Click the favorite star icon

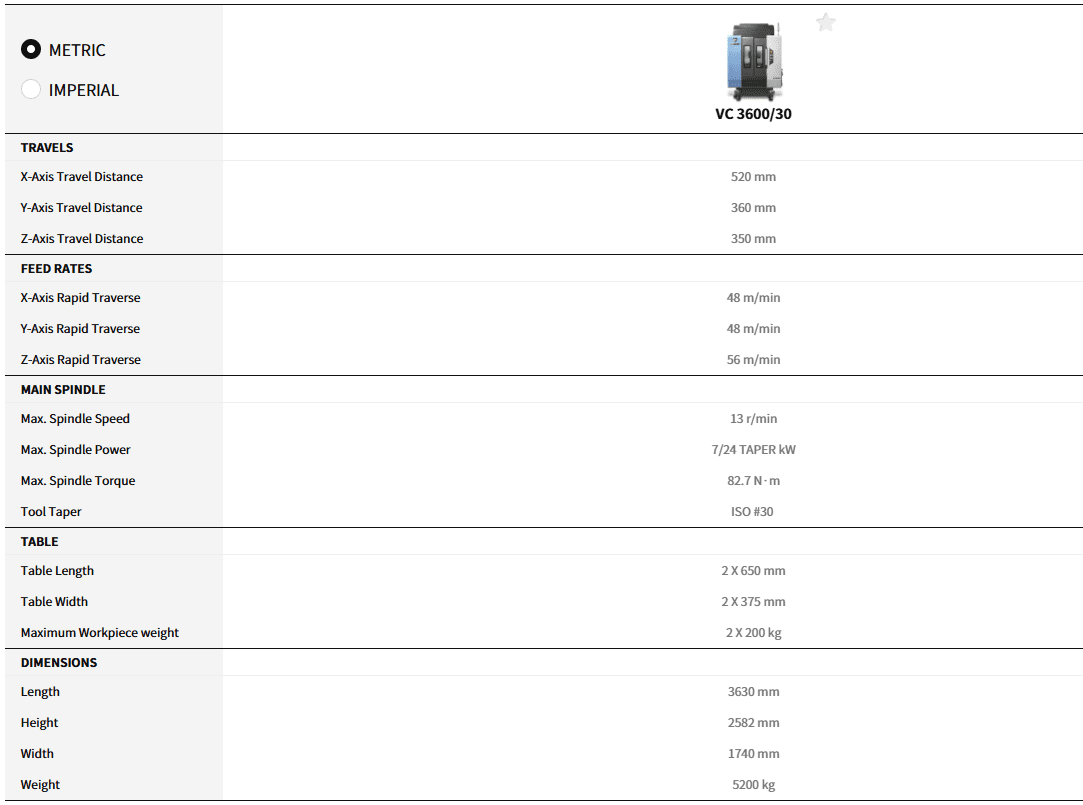[x=825, y=23]
